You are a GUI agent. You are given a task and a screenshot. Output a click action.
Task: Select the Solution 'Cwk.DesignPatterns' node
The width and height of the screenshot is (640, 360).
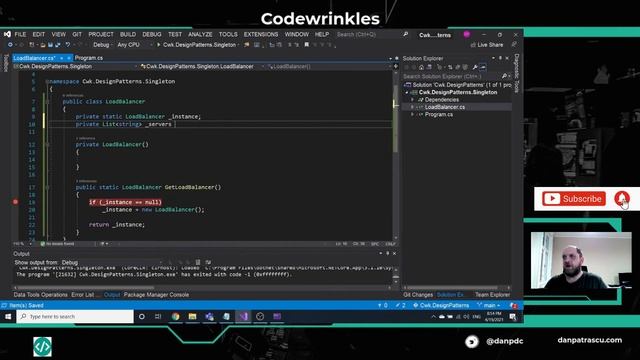point(458,85)
